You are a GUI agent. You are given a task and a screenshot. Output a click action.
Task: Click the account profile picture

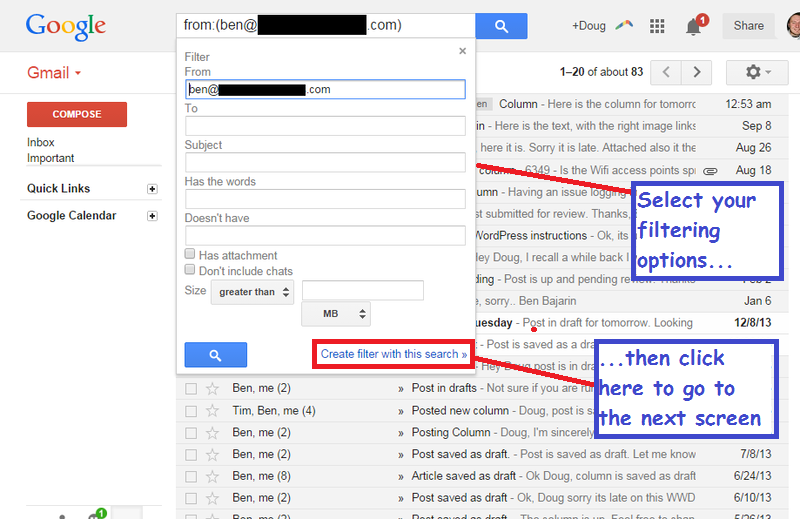(x=793, y=26)
